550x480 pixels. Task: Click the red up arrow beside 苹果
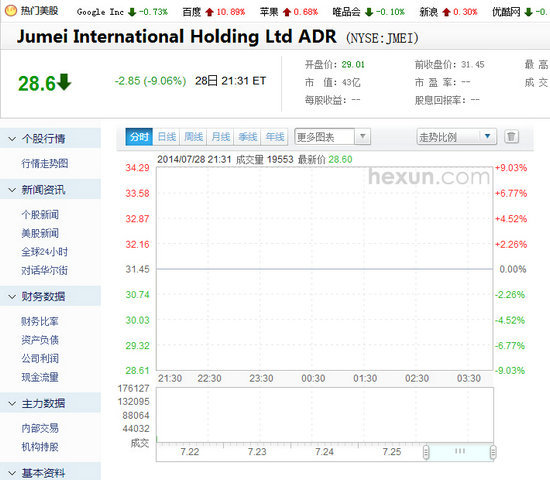pos(287,12)
